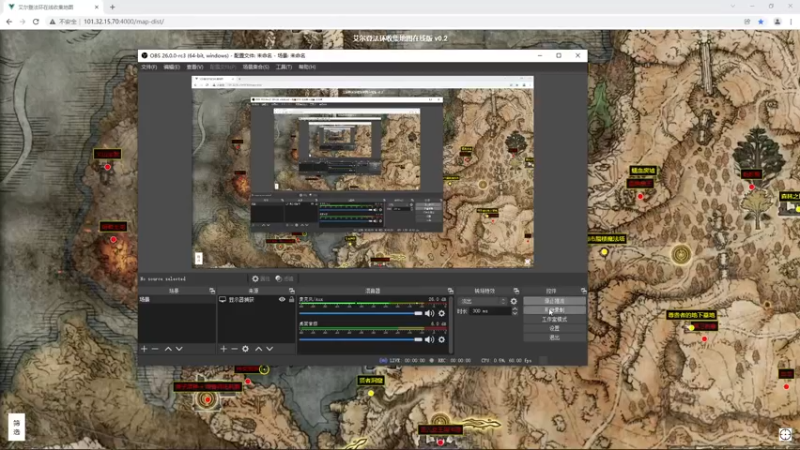Reload the Chrome page

click(36, 21)
